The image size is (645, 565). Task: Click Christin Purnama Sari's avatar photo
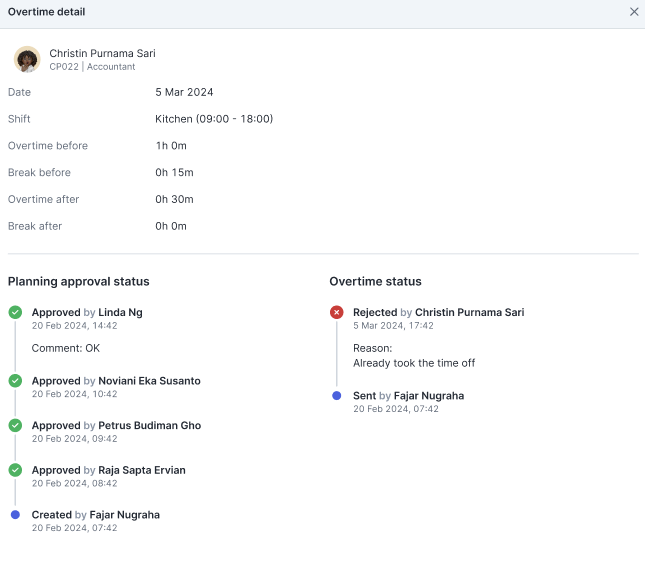point(27,59)
